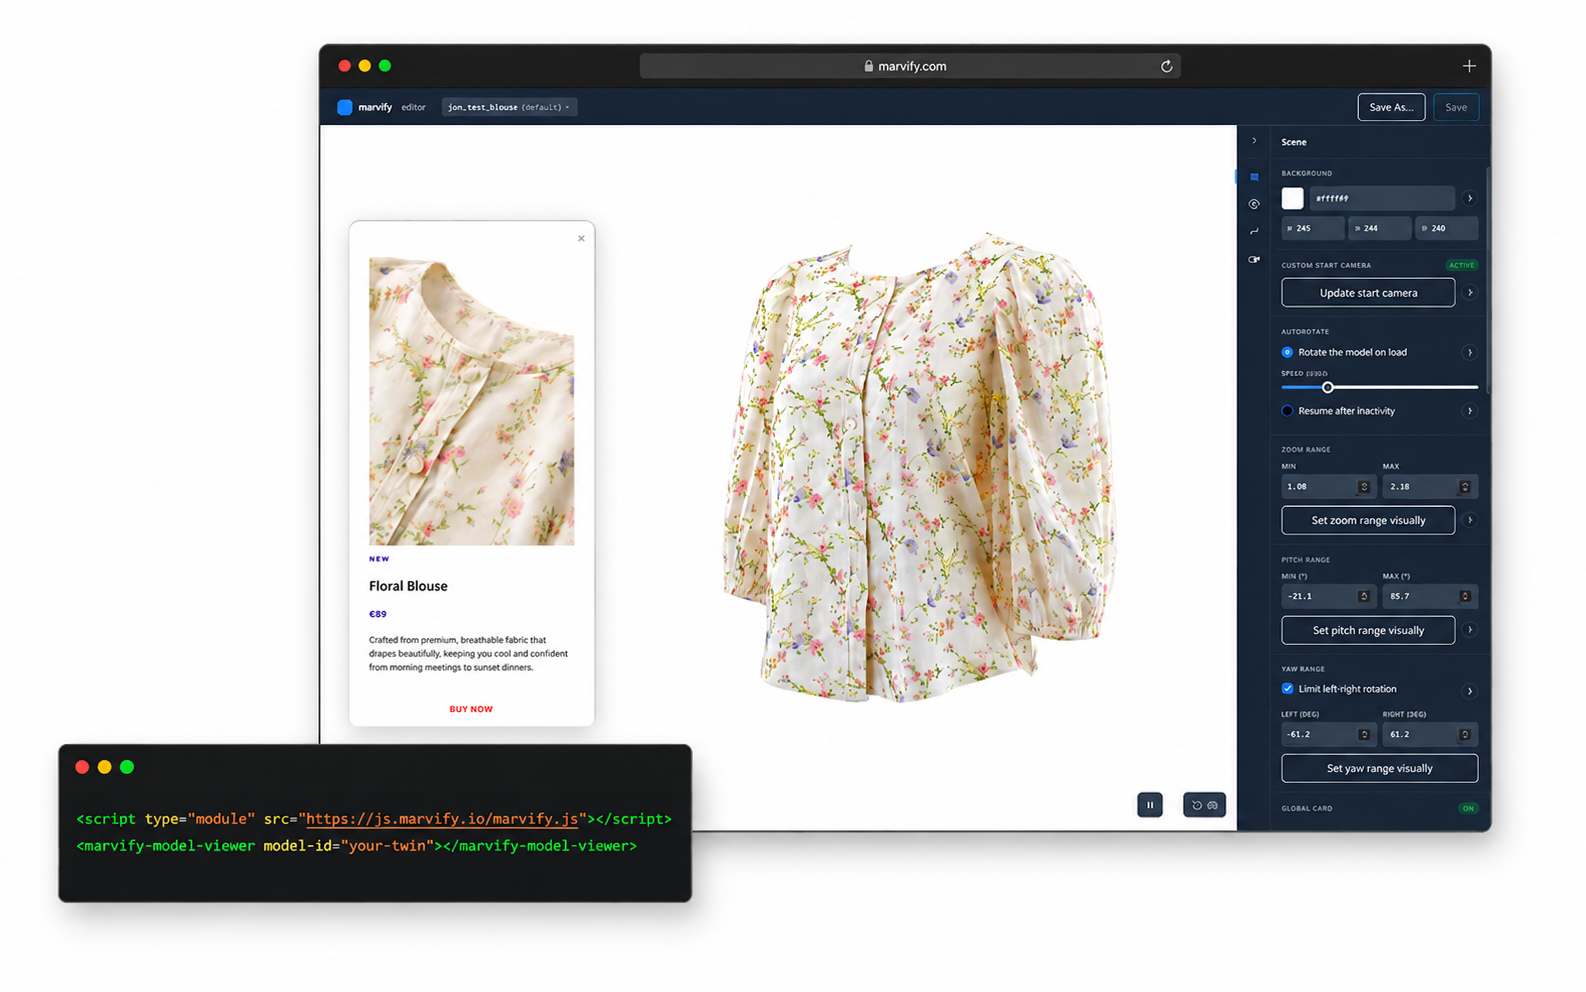This screenshot has width=1586, height=992.
Task: Toggle the Global Card ON switch
Action: pos(1468,808)
